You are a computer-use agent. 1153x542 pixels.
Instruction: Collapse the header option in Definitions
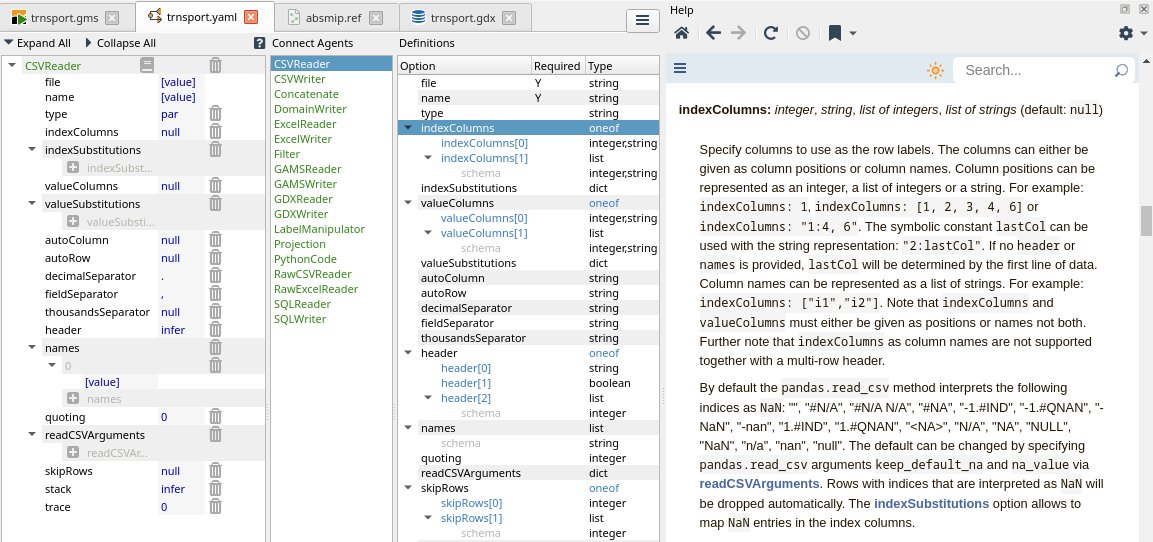(408, 353)
